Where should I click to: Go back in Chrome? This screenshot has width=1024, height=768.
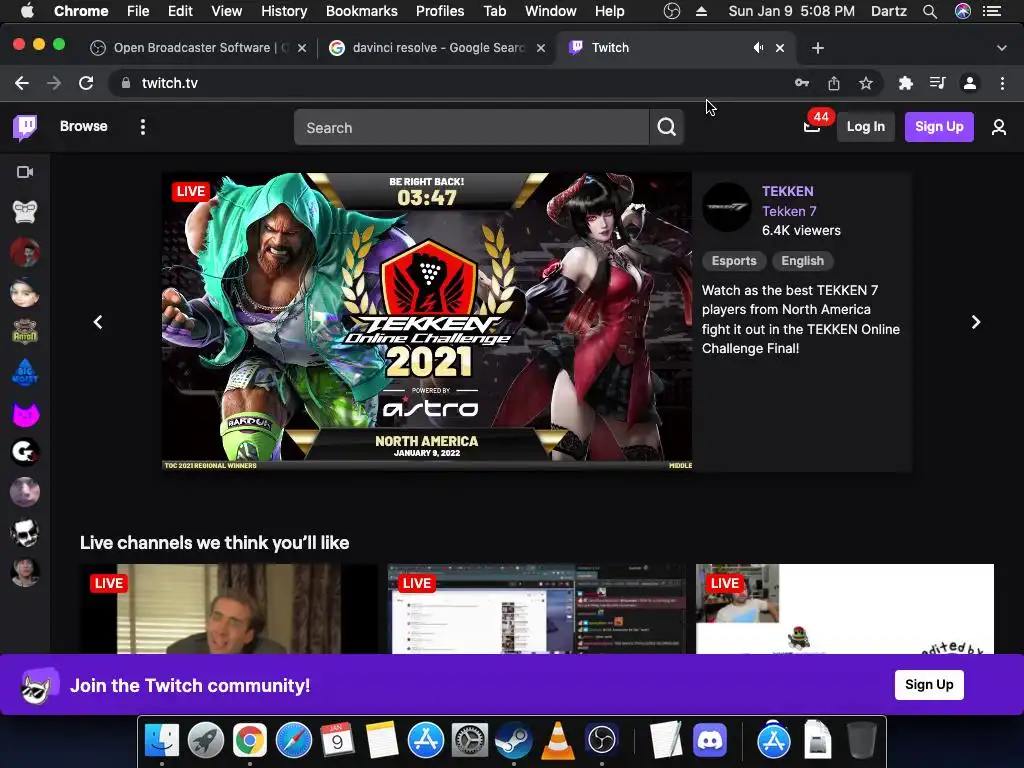22,83
